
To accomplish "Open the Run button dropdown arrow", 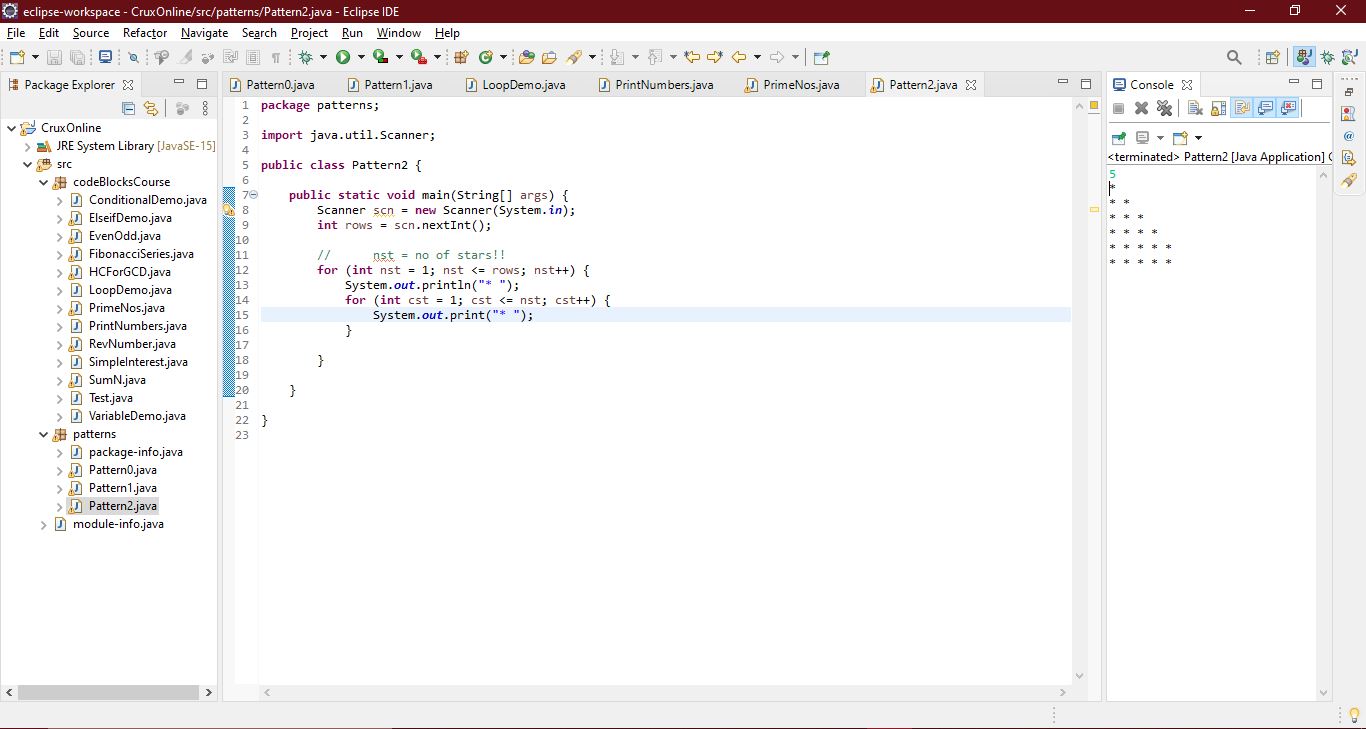I will click(361, 57).
